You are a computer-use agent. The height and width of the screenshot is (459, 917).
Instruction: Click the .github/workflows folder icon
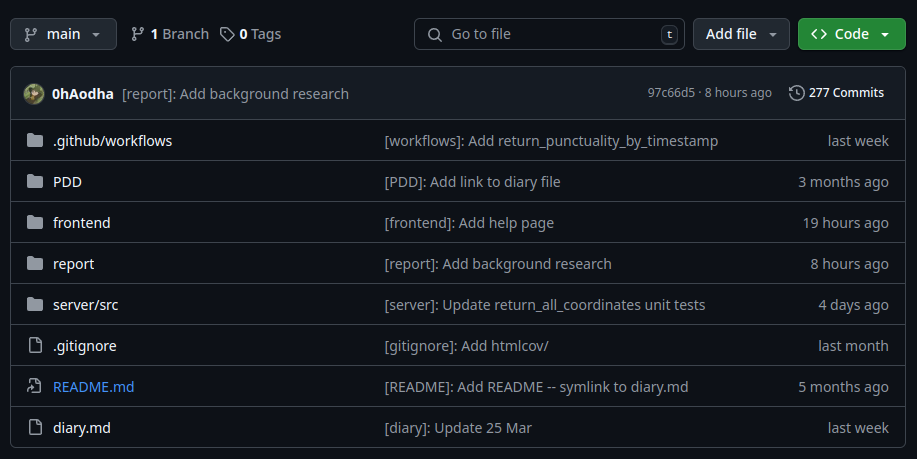pos(35,140)
